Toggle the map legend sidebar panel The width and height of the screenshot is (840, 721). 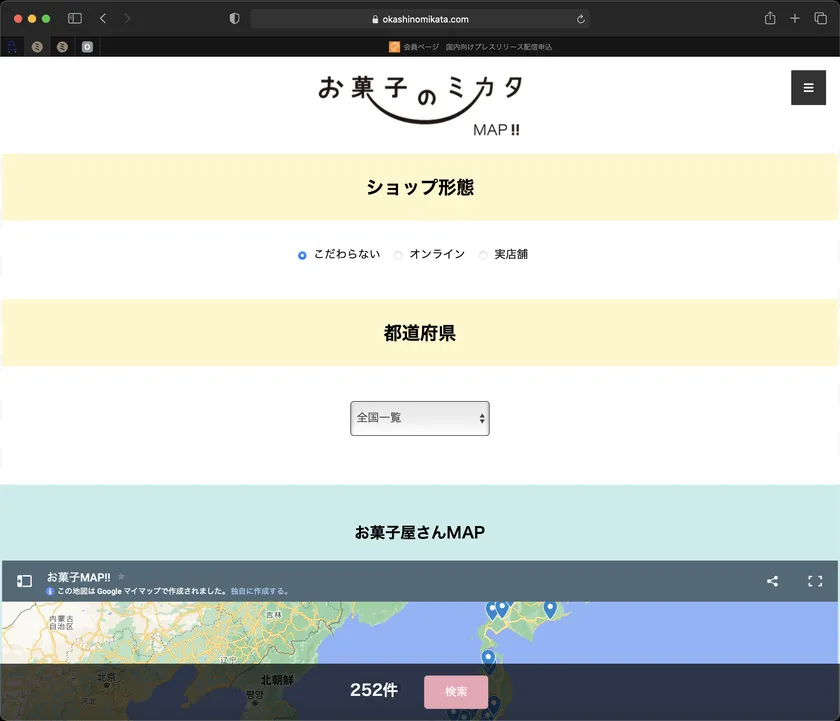point(24,581)
